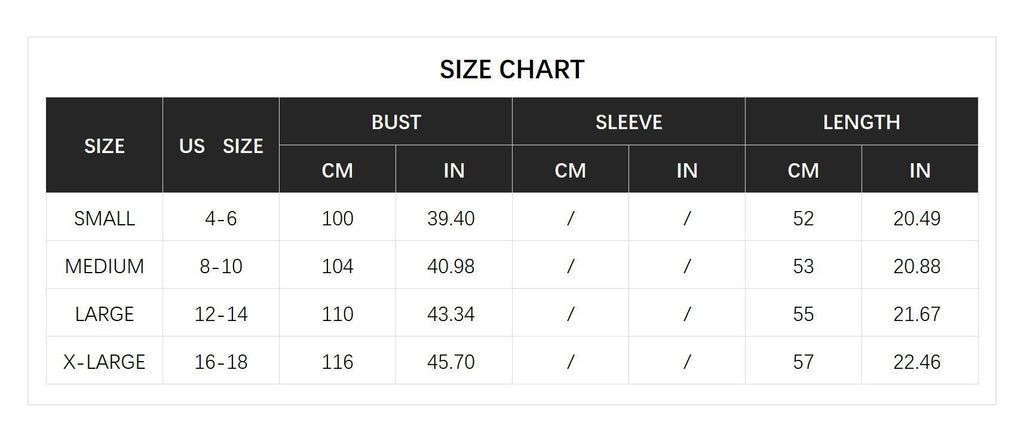Click the 22.46 length inches value
Viewport: 1024px width, 434px height.
(917, 362)
